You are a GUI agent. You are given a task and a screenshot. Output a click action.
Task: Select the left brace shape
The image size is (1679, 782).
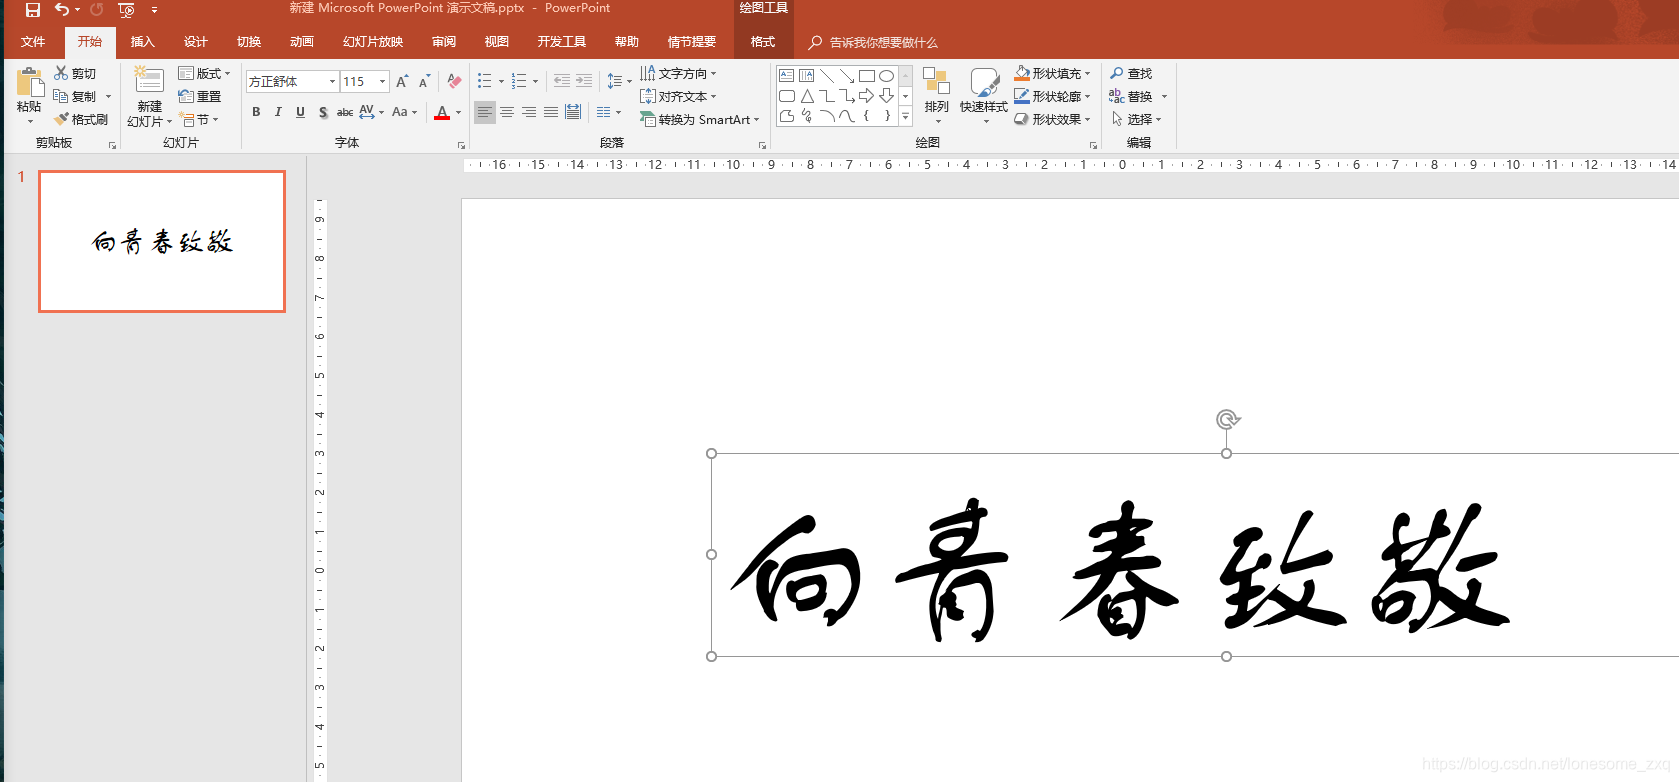(866, 116)
